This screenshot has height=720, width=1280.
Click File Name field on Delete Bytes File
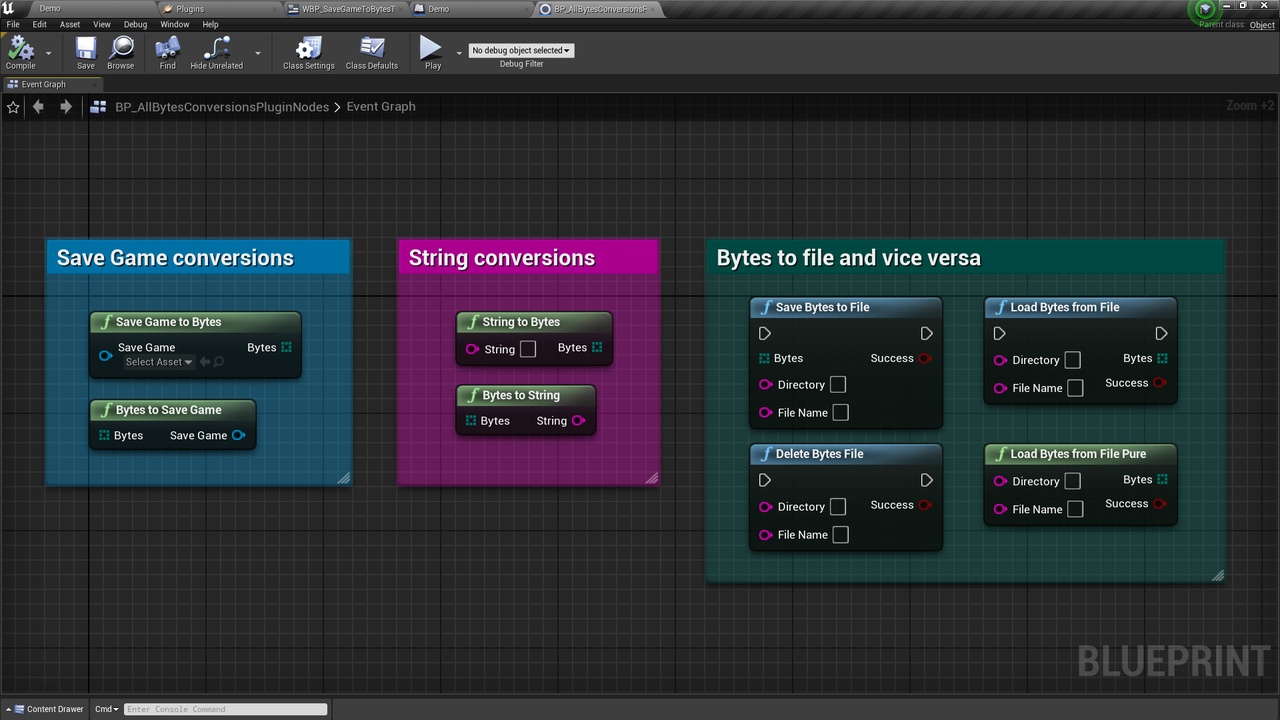[x=841, y=535]
